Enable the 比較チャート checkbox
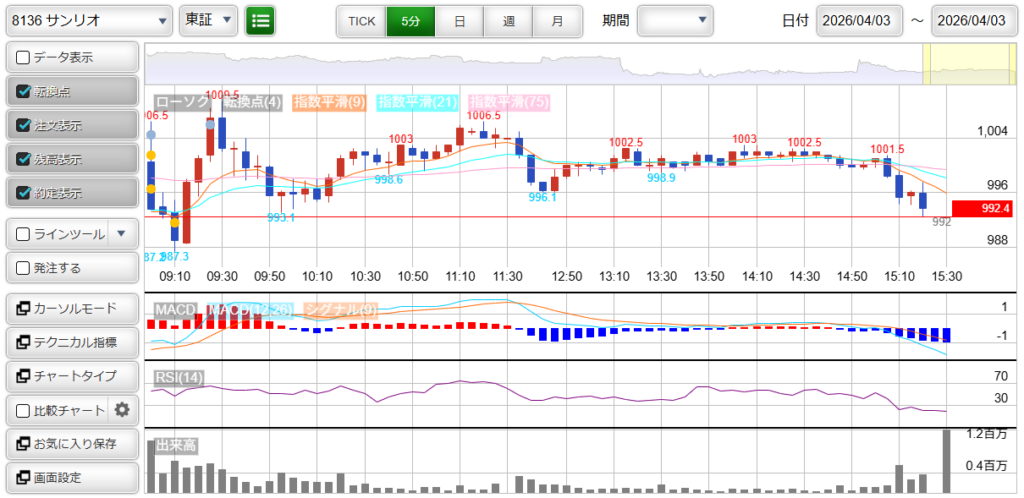 click(23, 410)
